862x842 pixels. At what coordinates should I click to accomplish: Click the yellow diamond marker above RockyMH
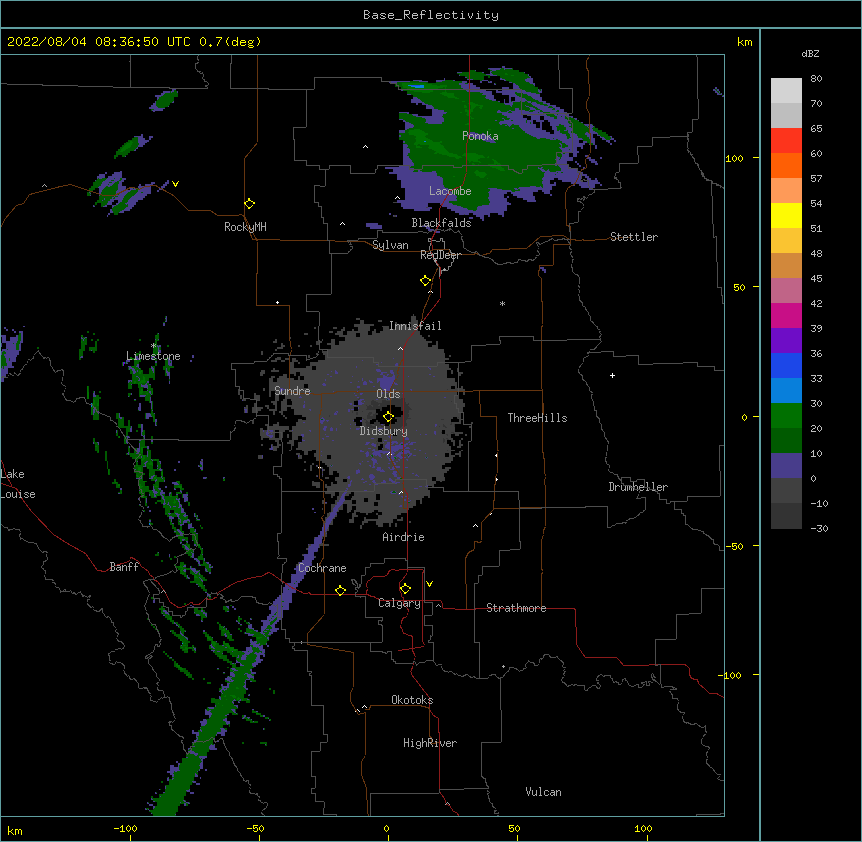tap(250, 204)
